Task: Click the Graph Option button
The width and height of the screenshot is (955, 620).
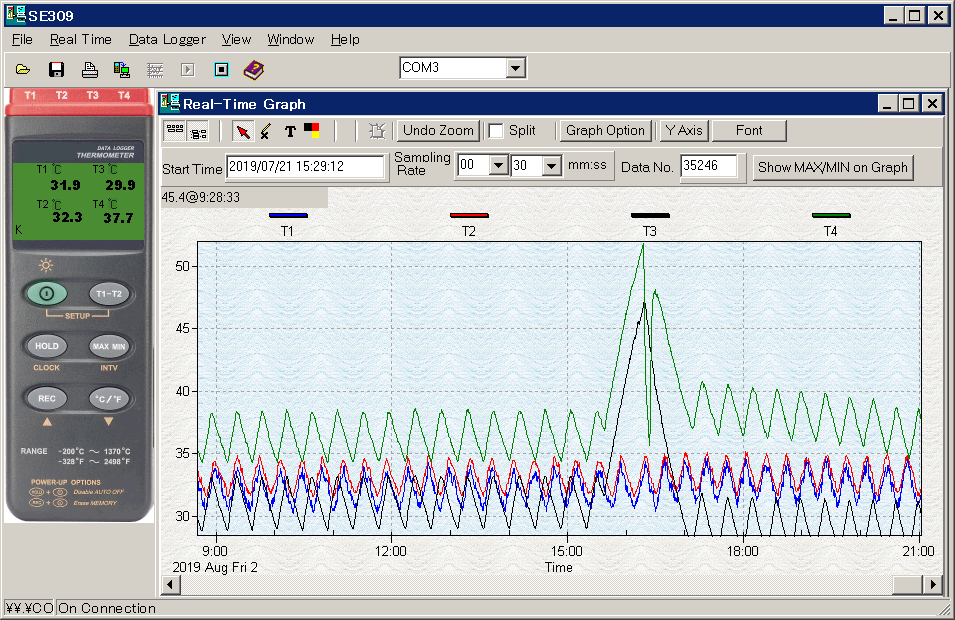Action: coord(605,130)
